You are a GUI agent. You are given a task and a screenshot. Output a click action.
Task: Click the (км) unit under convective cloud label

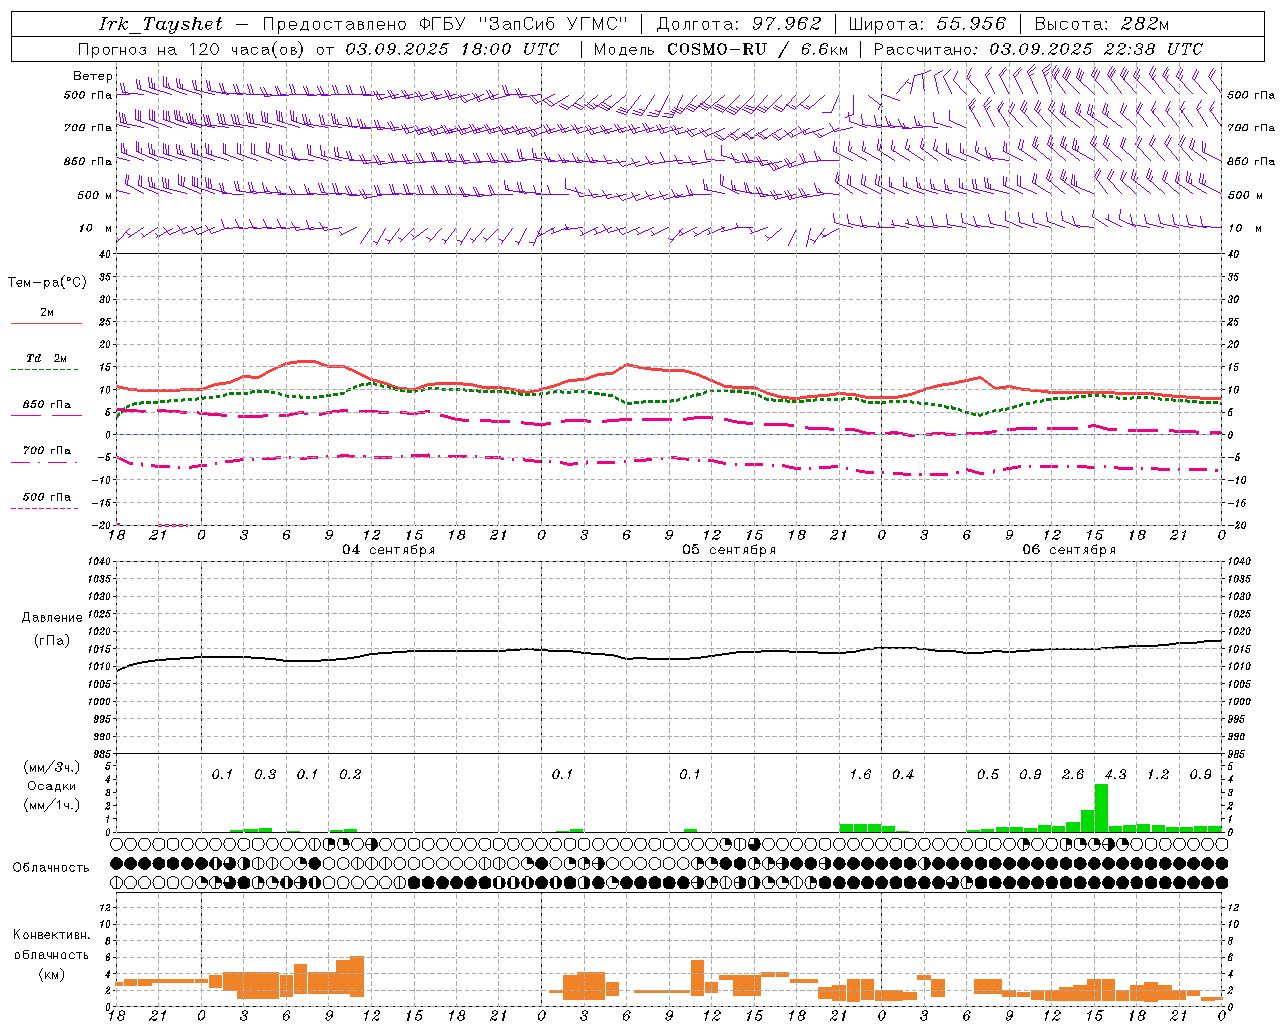pyautogui.click(x=51, y=974)
